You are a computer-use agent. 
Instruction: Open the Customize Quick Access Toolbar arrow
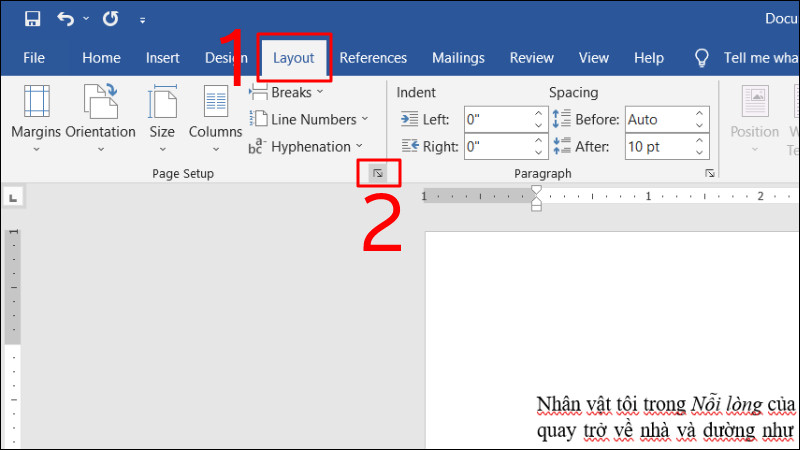[x=142, y=20]
